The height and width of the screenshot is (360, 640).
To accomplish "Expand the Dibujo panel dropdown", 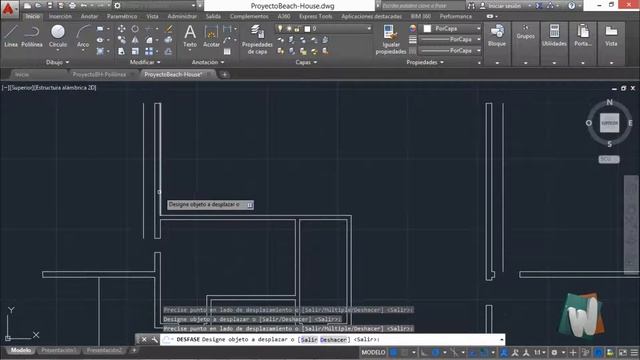I will (x=58, y=62).
